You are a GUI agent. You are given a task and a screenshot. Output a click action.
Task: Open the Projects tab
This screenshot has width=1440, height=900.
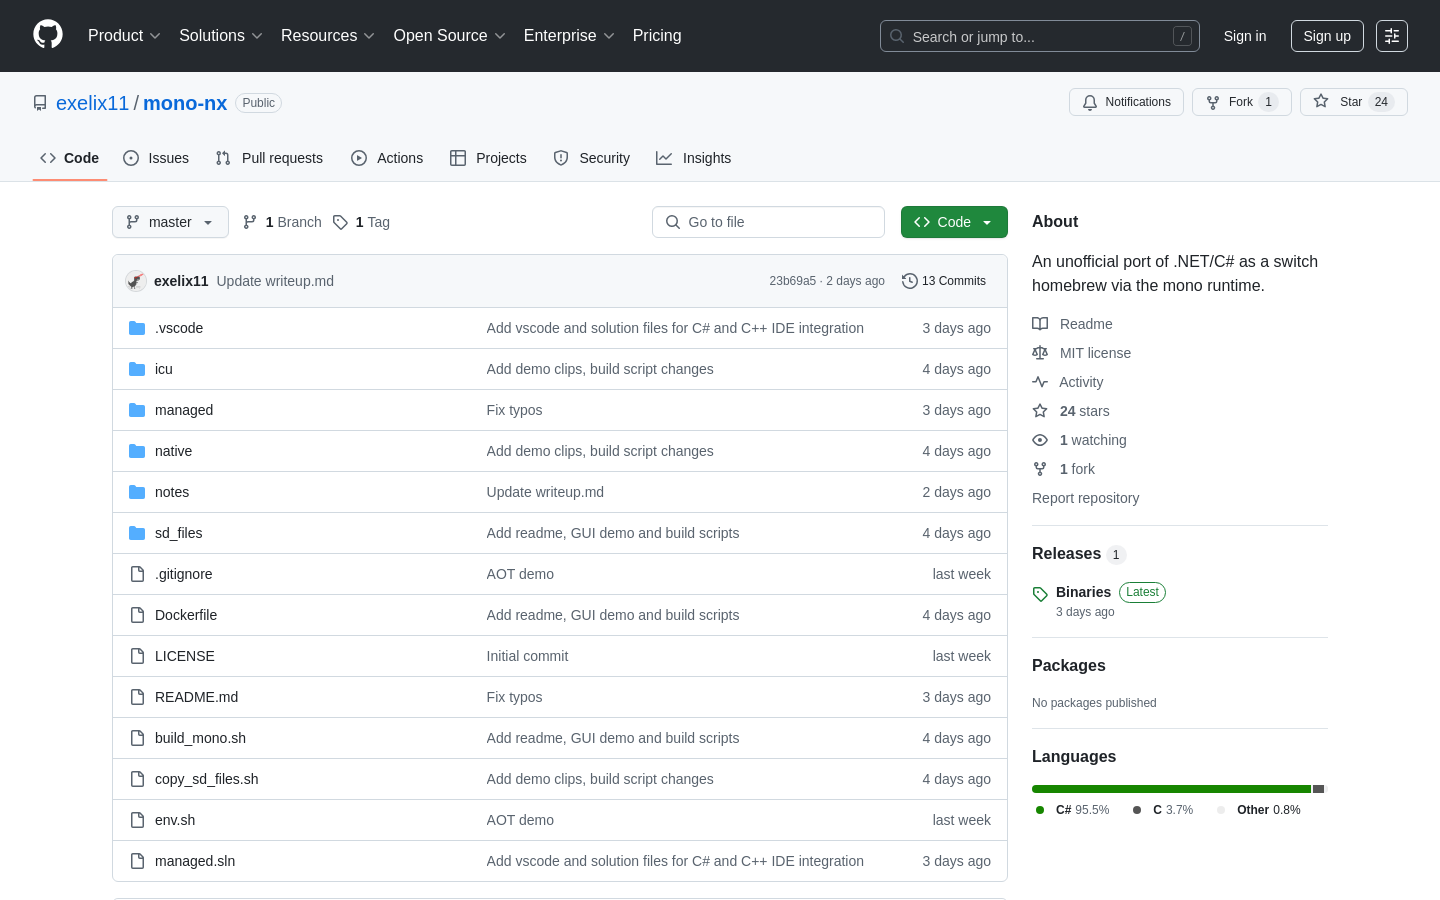488,158
